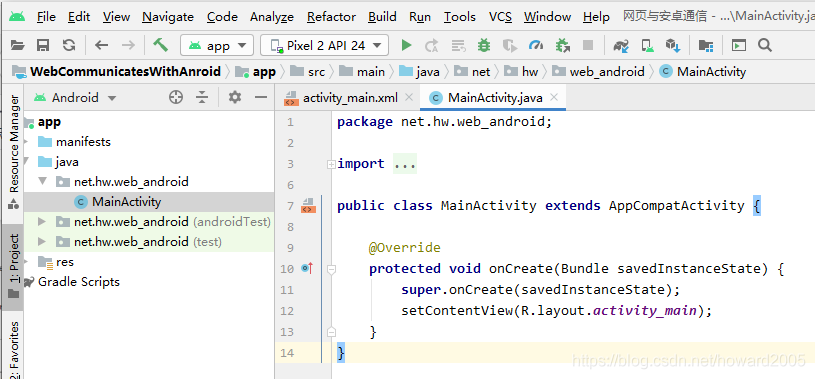815x379 pixels.
Task: Expand the folded import statements
Action: tap(331, 164)
